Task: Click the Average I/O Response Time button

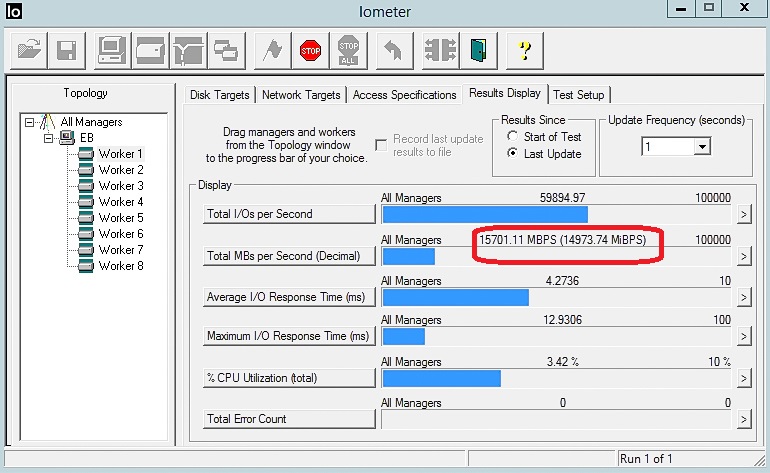Action: 287,297
